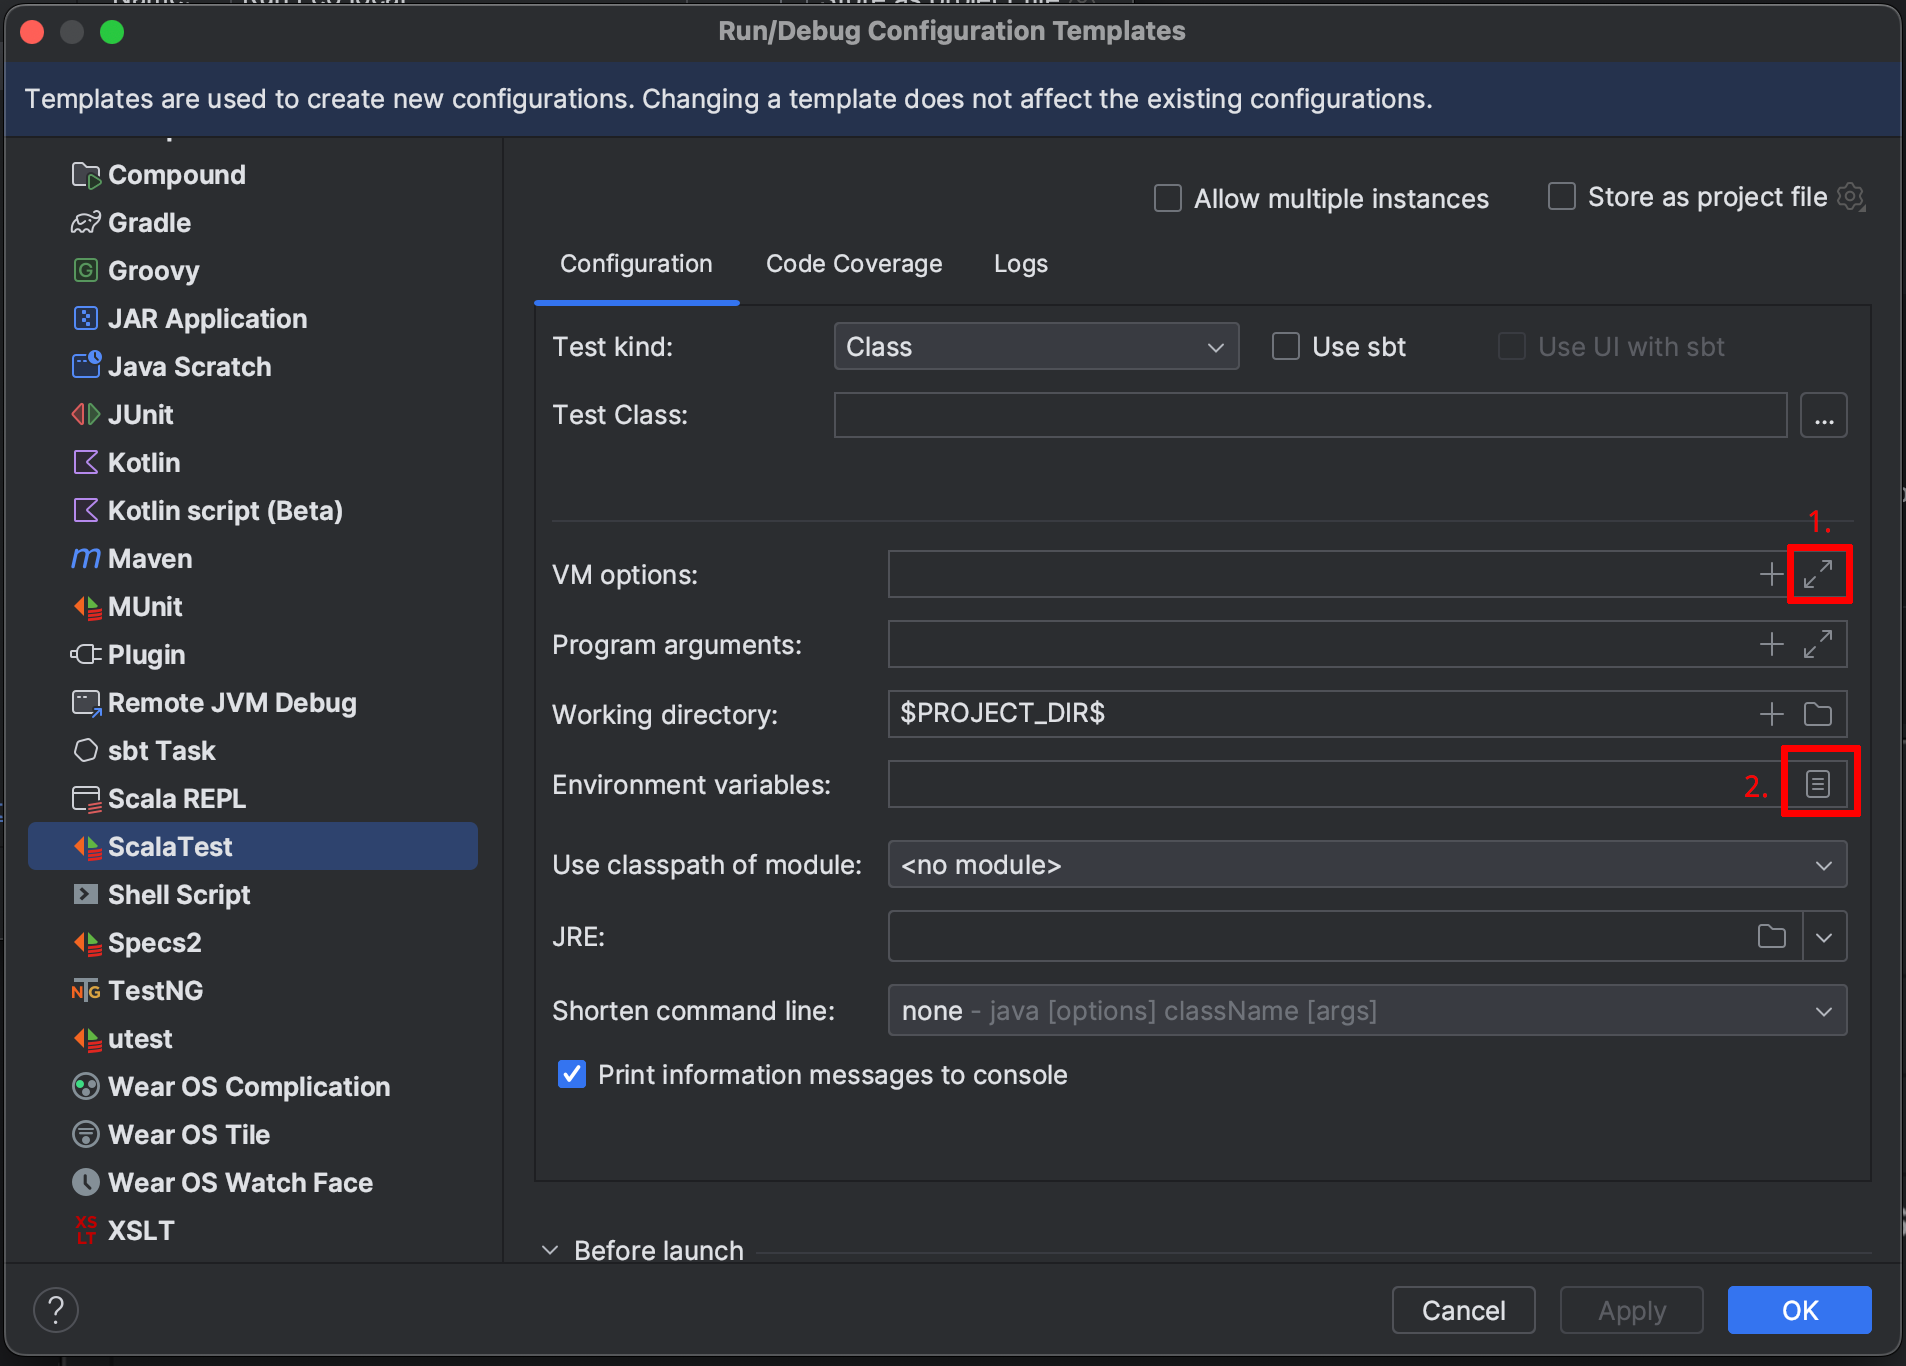Click the Cancel button
1906x1366 pixels.
tap(1463, 1310)
